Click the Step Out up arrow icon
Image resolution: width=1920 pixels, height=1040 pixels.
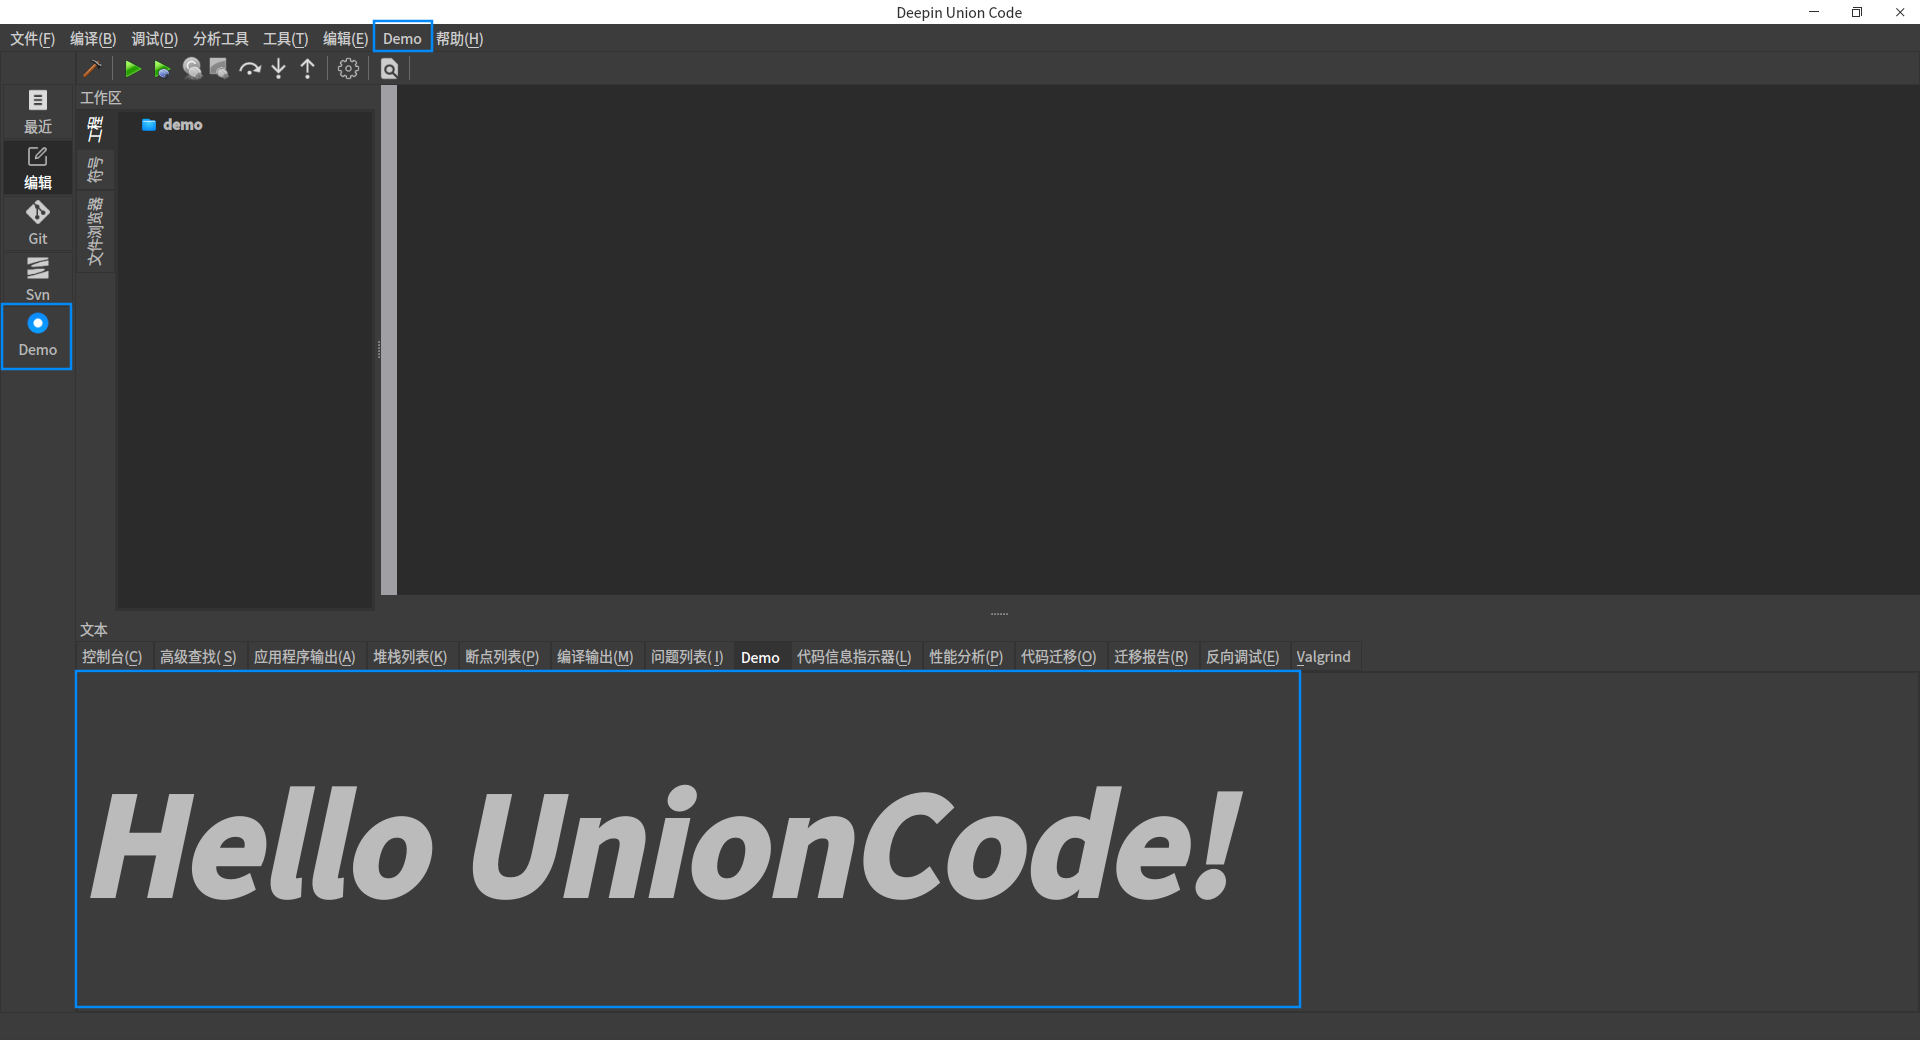tap(308, 68)
